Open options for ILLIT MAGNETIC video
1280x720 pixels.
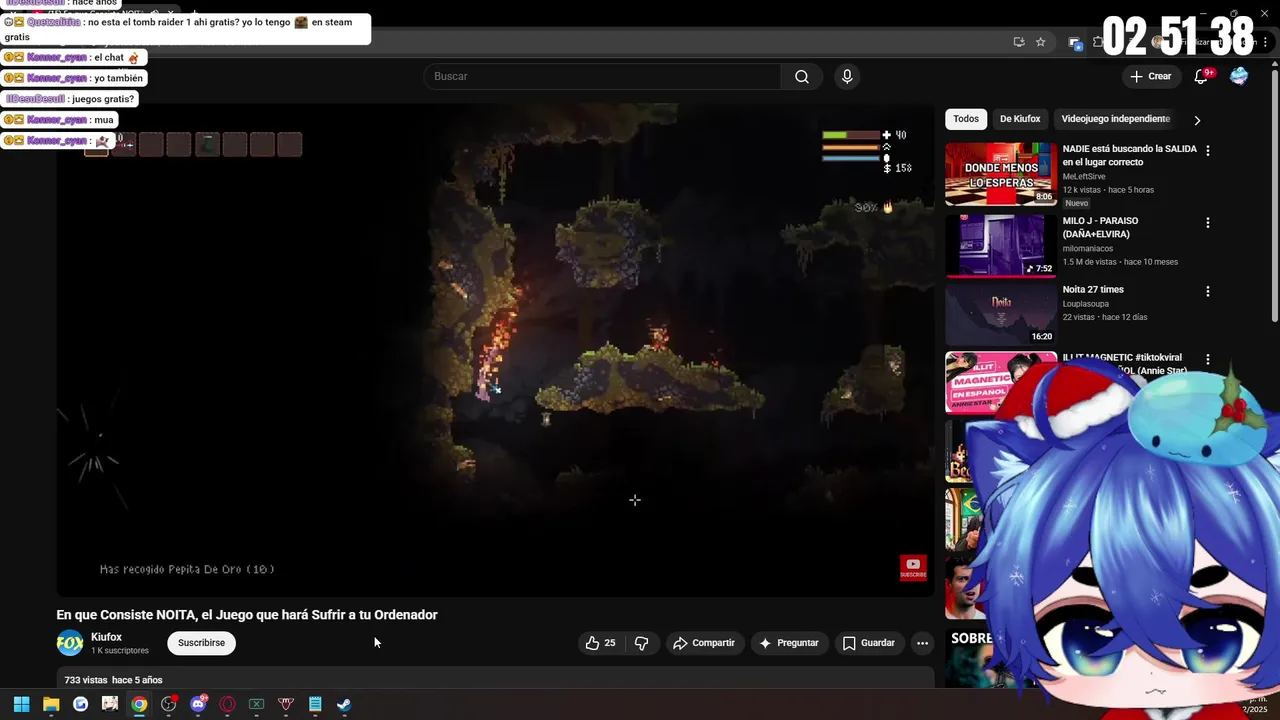[x=1207, y=359]
